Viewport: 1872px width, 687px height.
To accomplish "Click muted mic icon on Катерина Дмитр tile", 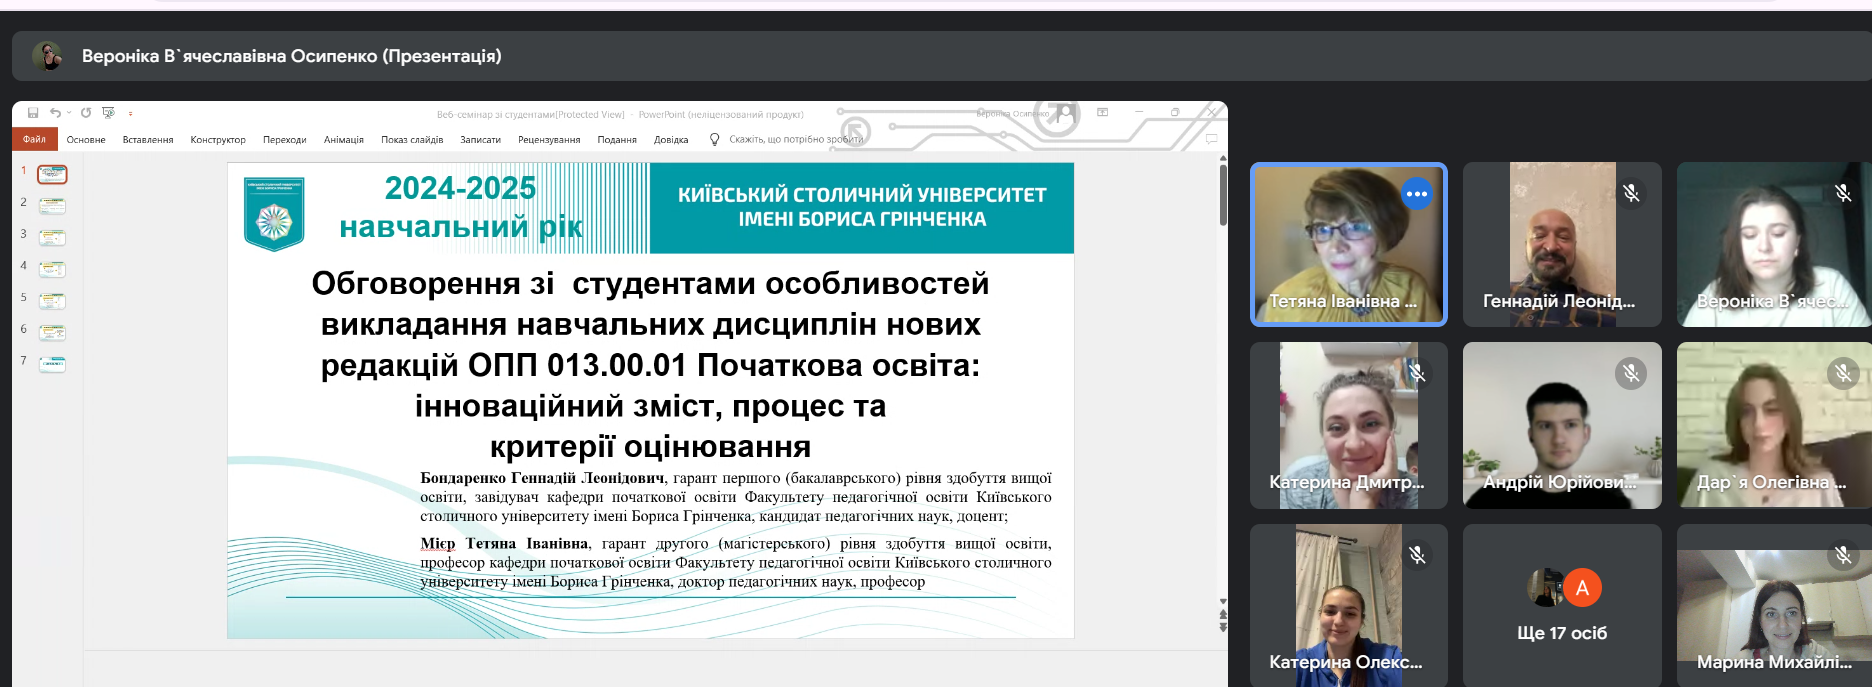I will (x=1417, y=374).
